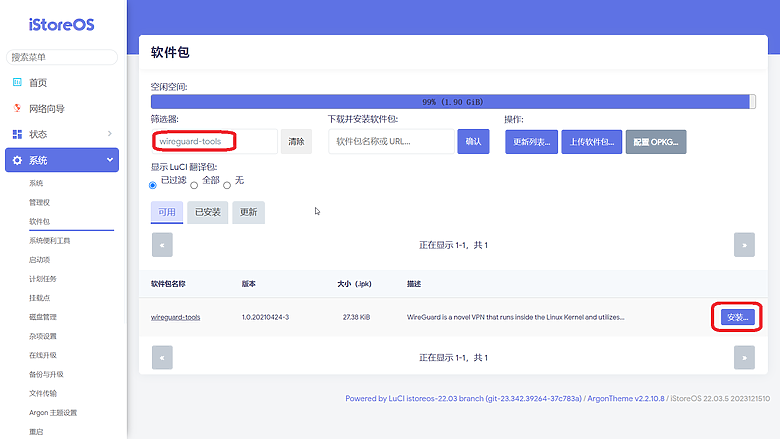Click version 1.0.20210424-3 cell
Viewport: 780px width, 439px height.
(265, 317)
